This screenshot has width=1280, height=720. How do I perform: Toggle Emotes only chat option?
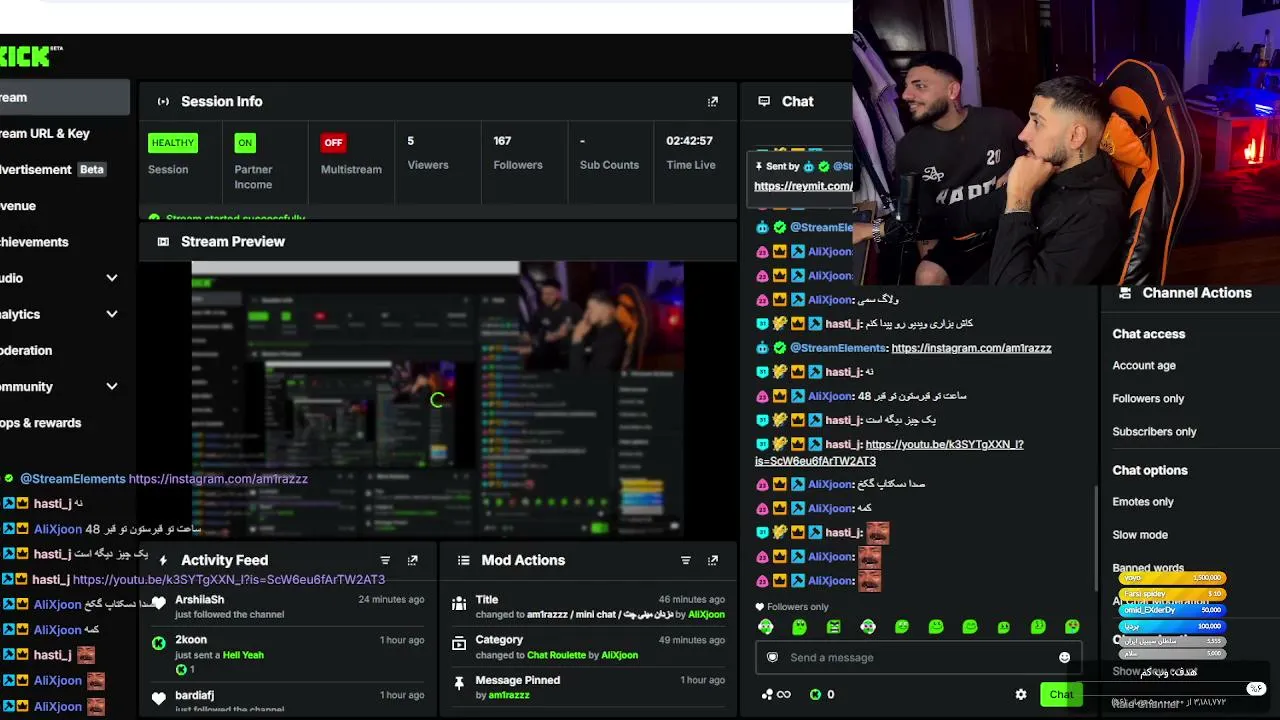click(1143, 501)
